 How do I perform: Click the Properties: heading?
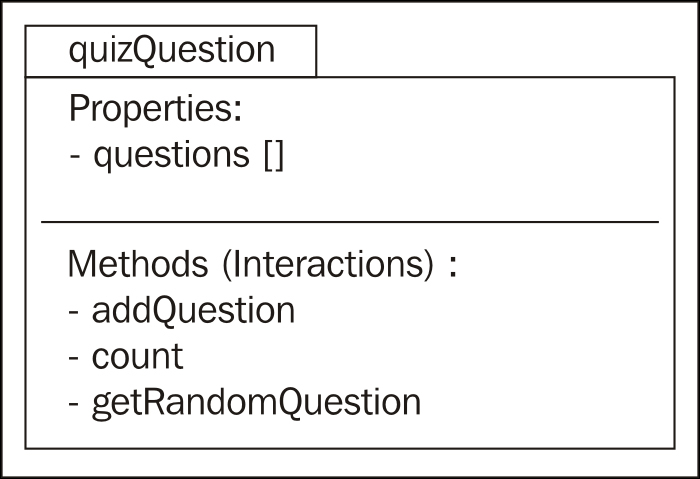click(155, 109)
